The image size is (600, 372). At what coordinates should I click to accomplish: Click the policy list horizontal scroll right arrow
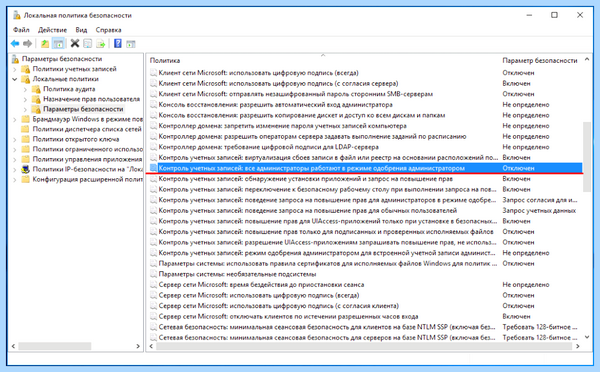coord(577,346)
